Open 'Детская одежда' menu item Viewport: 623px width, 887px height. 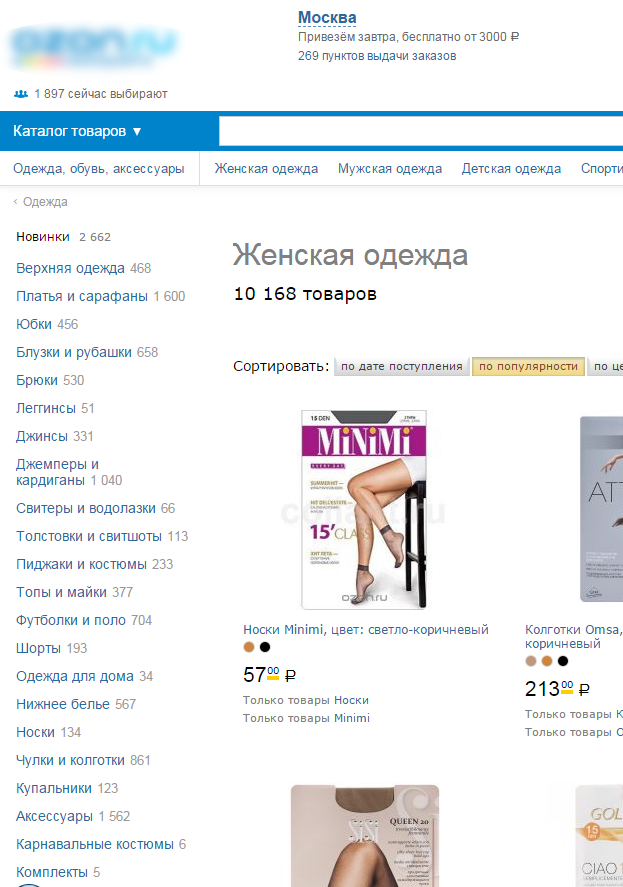tap(511, 169)
